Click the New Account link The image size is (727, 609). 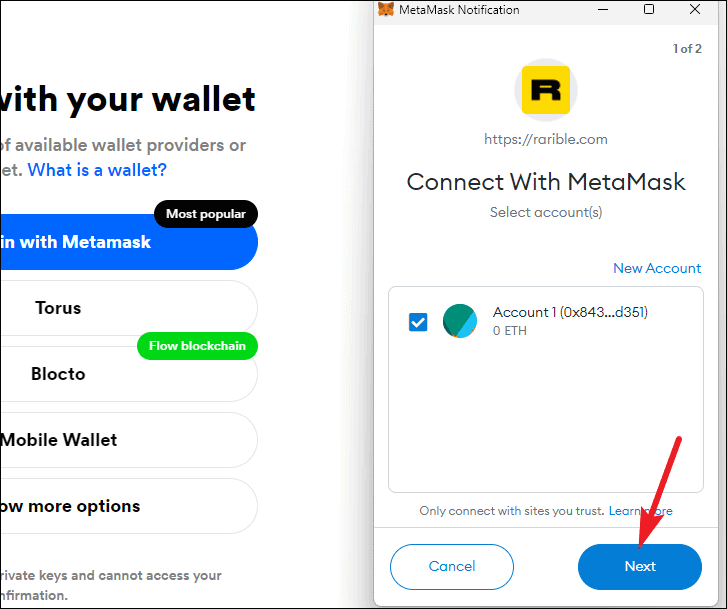click(x=657, y=268)
